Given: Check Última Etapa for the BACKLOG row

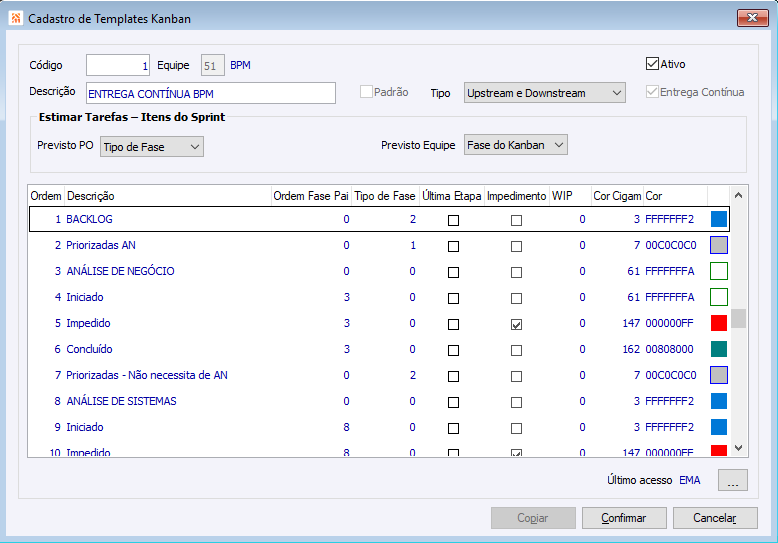Looking at the screenshot, I should point(453,219).
